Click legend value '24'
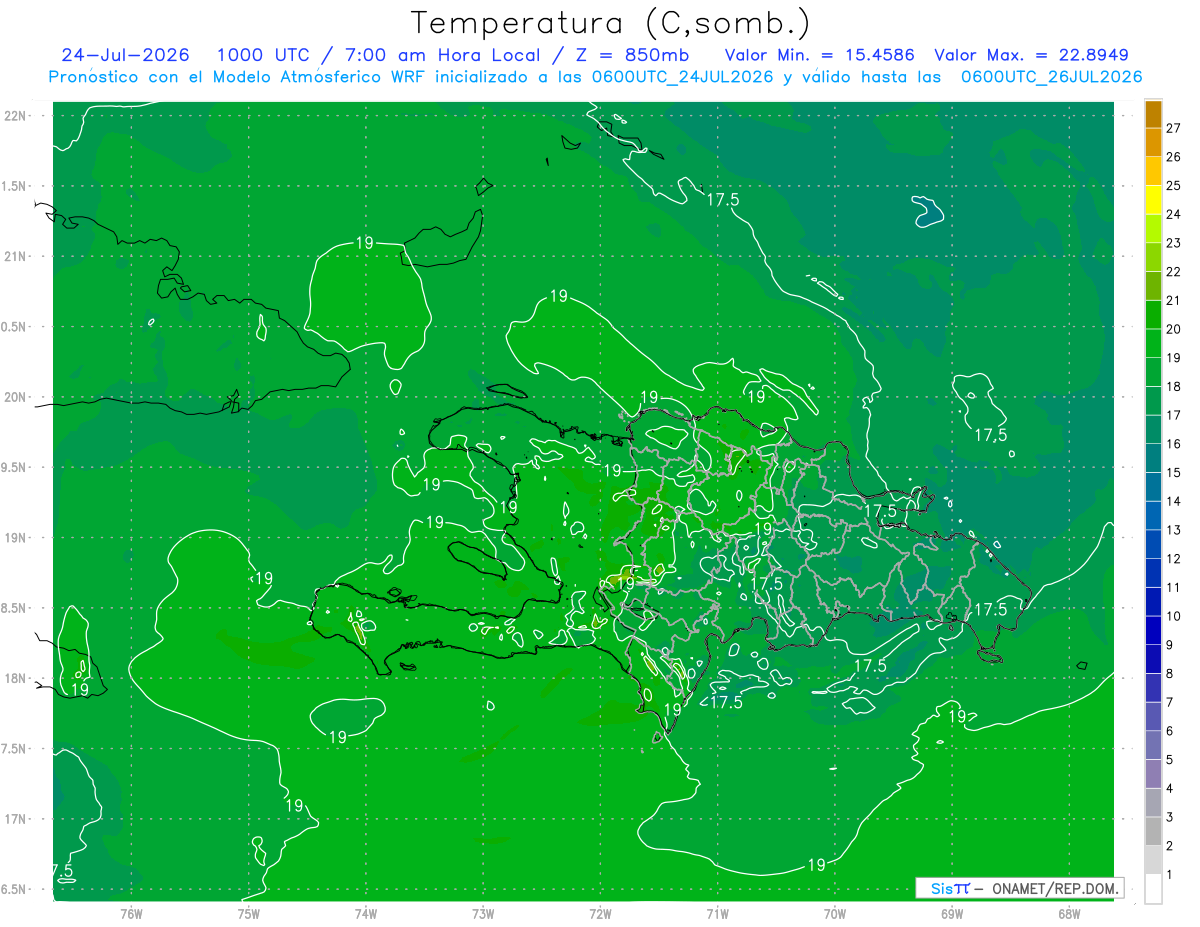 pos(1173,214)
